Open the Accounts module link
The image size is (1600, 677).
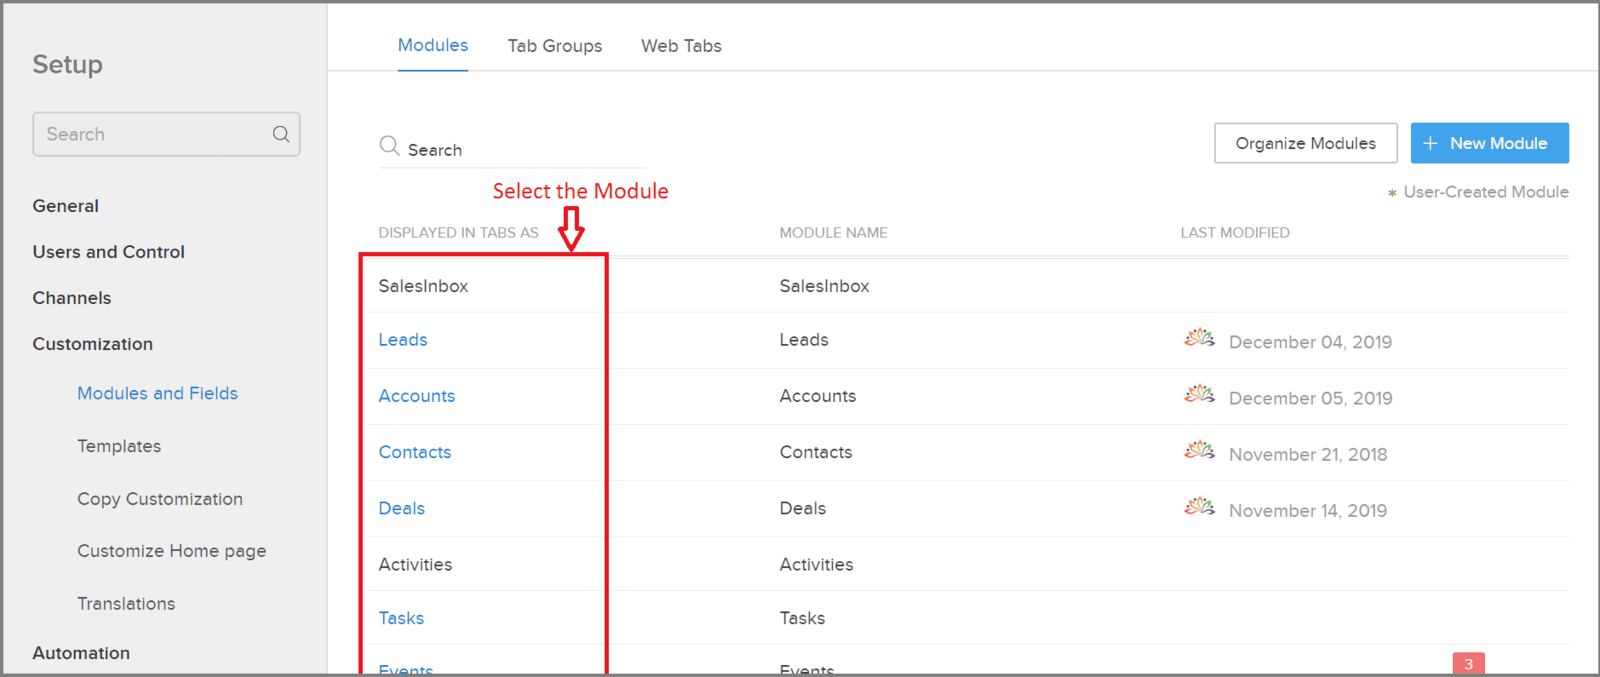417,396
